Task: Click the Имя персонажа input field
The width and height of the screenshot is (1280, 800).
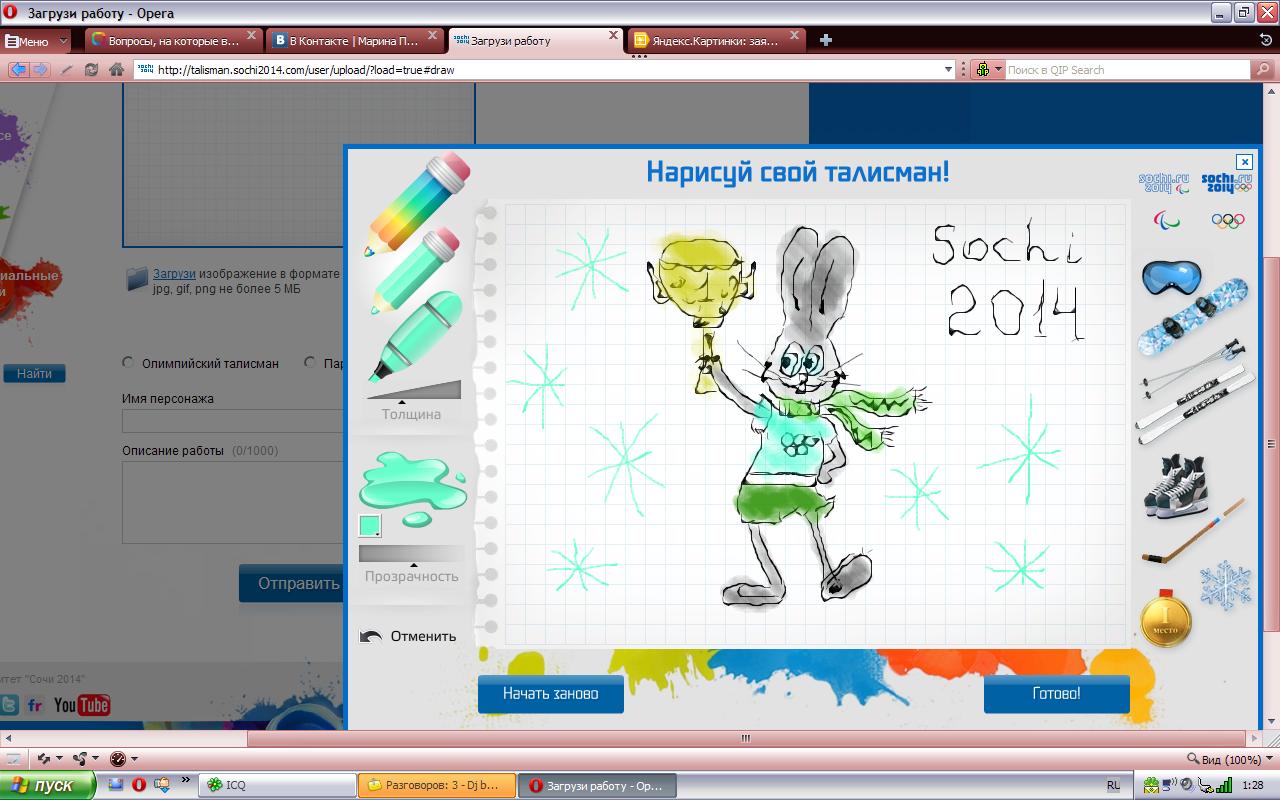Action: click(x=233, y=420)
